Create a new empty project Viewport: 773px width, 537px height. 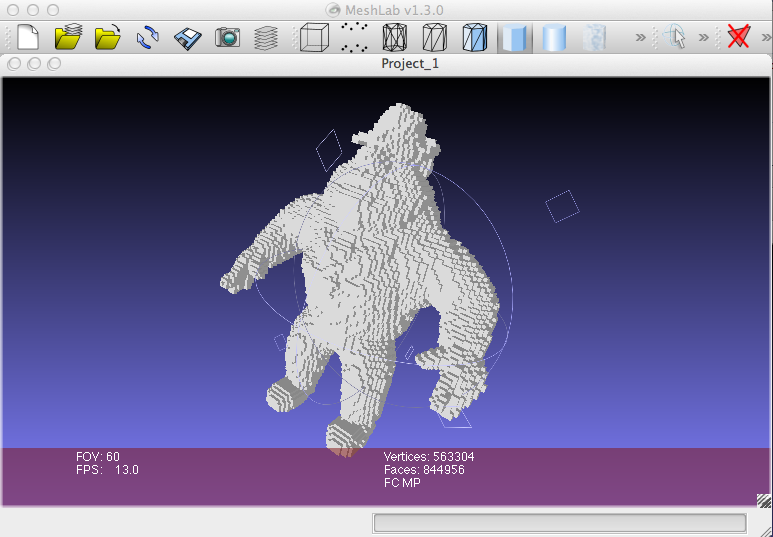tap(28, 38)
